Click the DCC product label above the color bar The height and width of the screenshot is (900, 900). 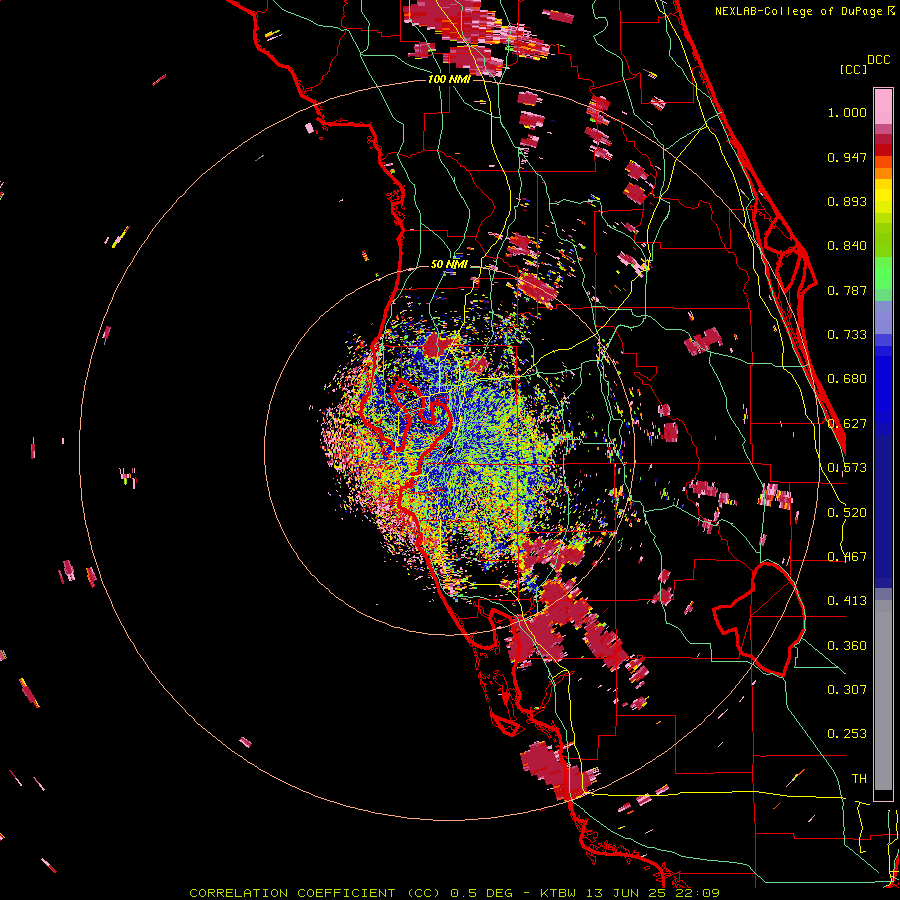(879, 60)
